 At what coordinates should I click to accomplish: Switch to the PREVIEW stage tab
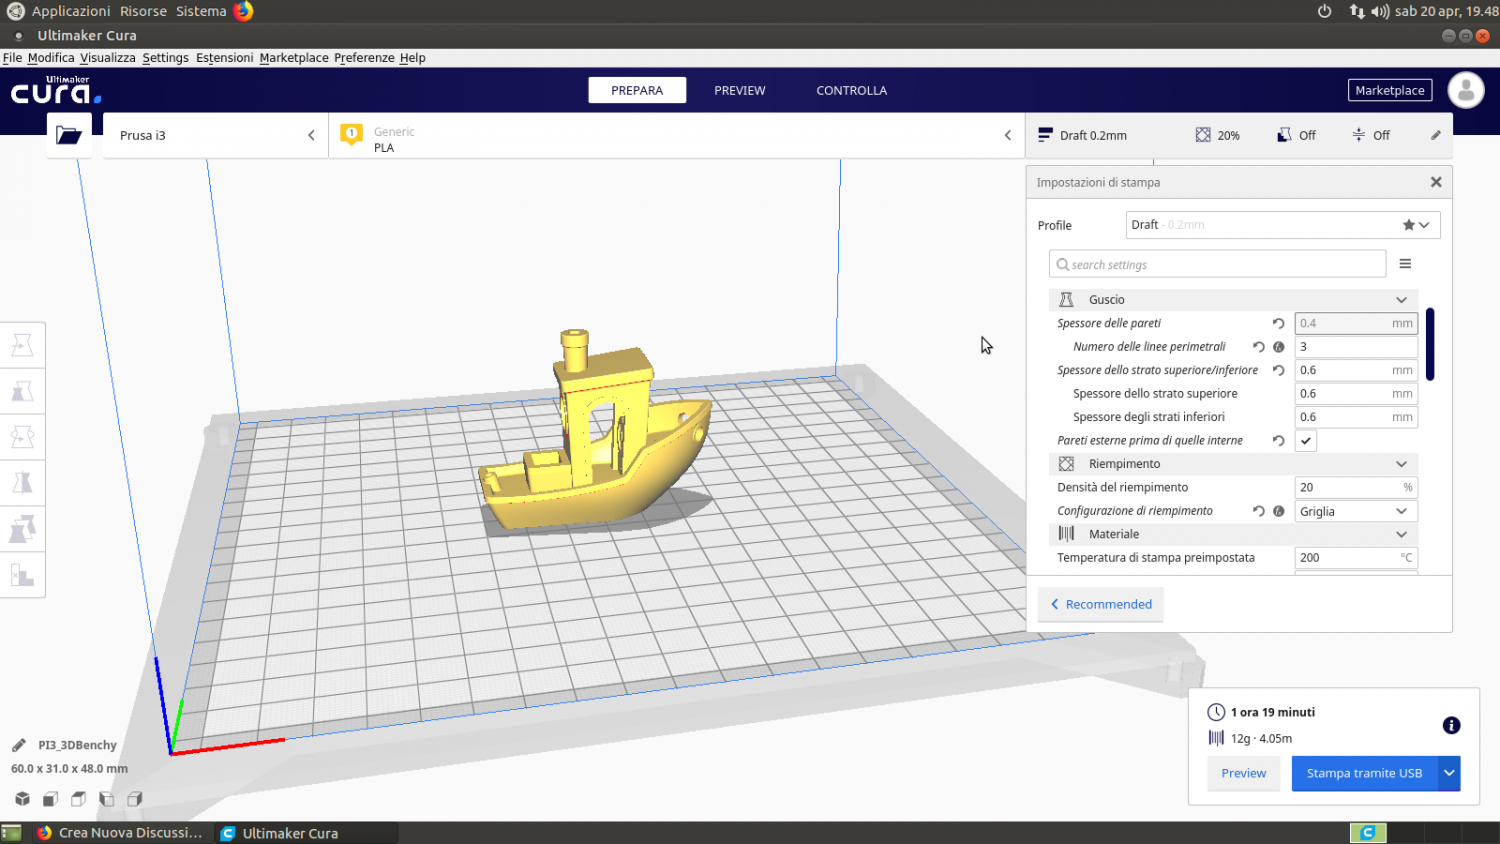[740, 90]
